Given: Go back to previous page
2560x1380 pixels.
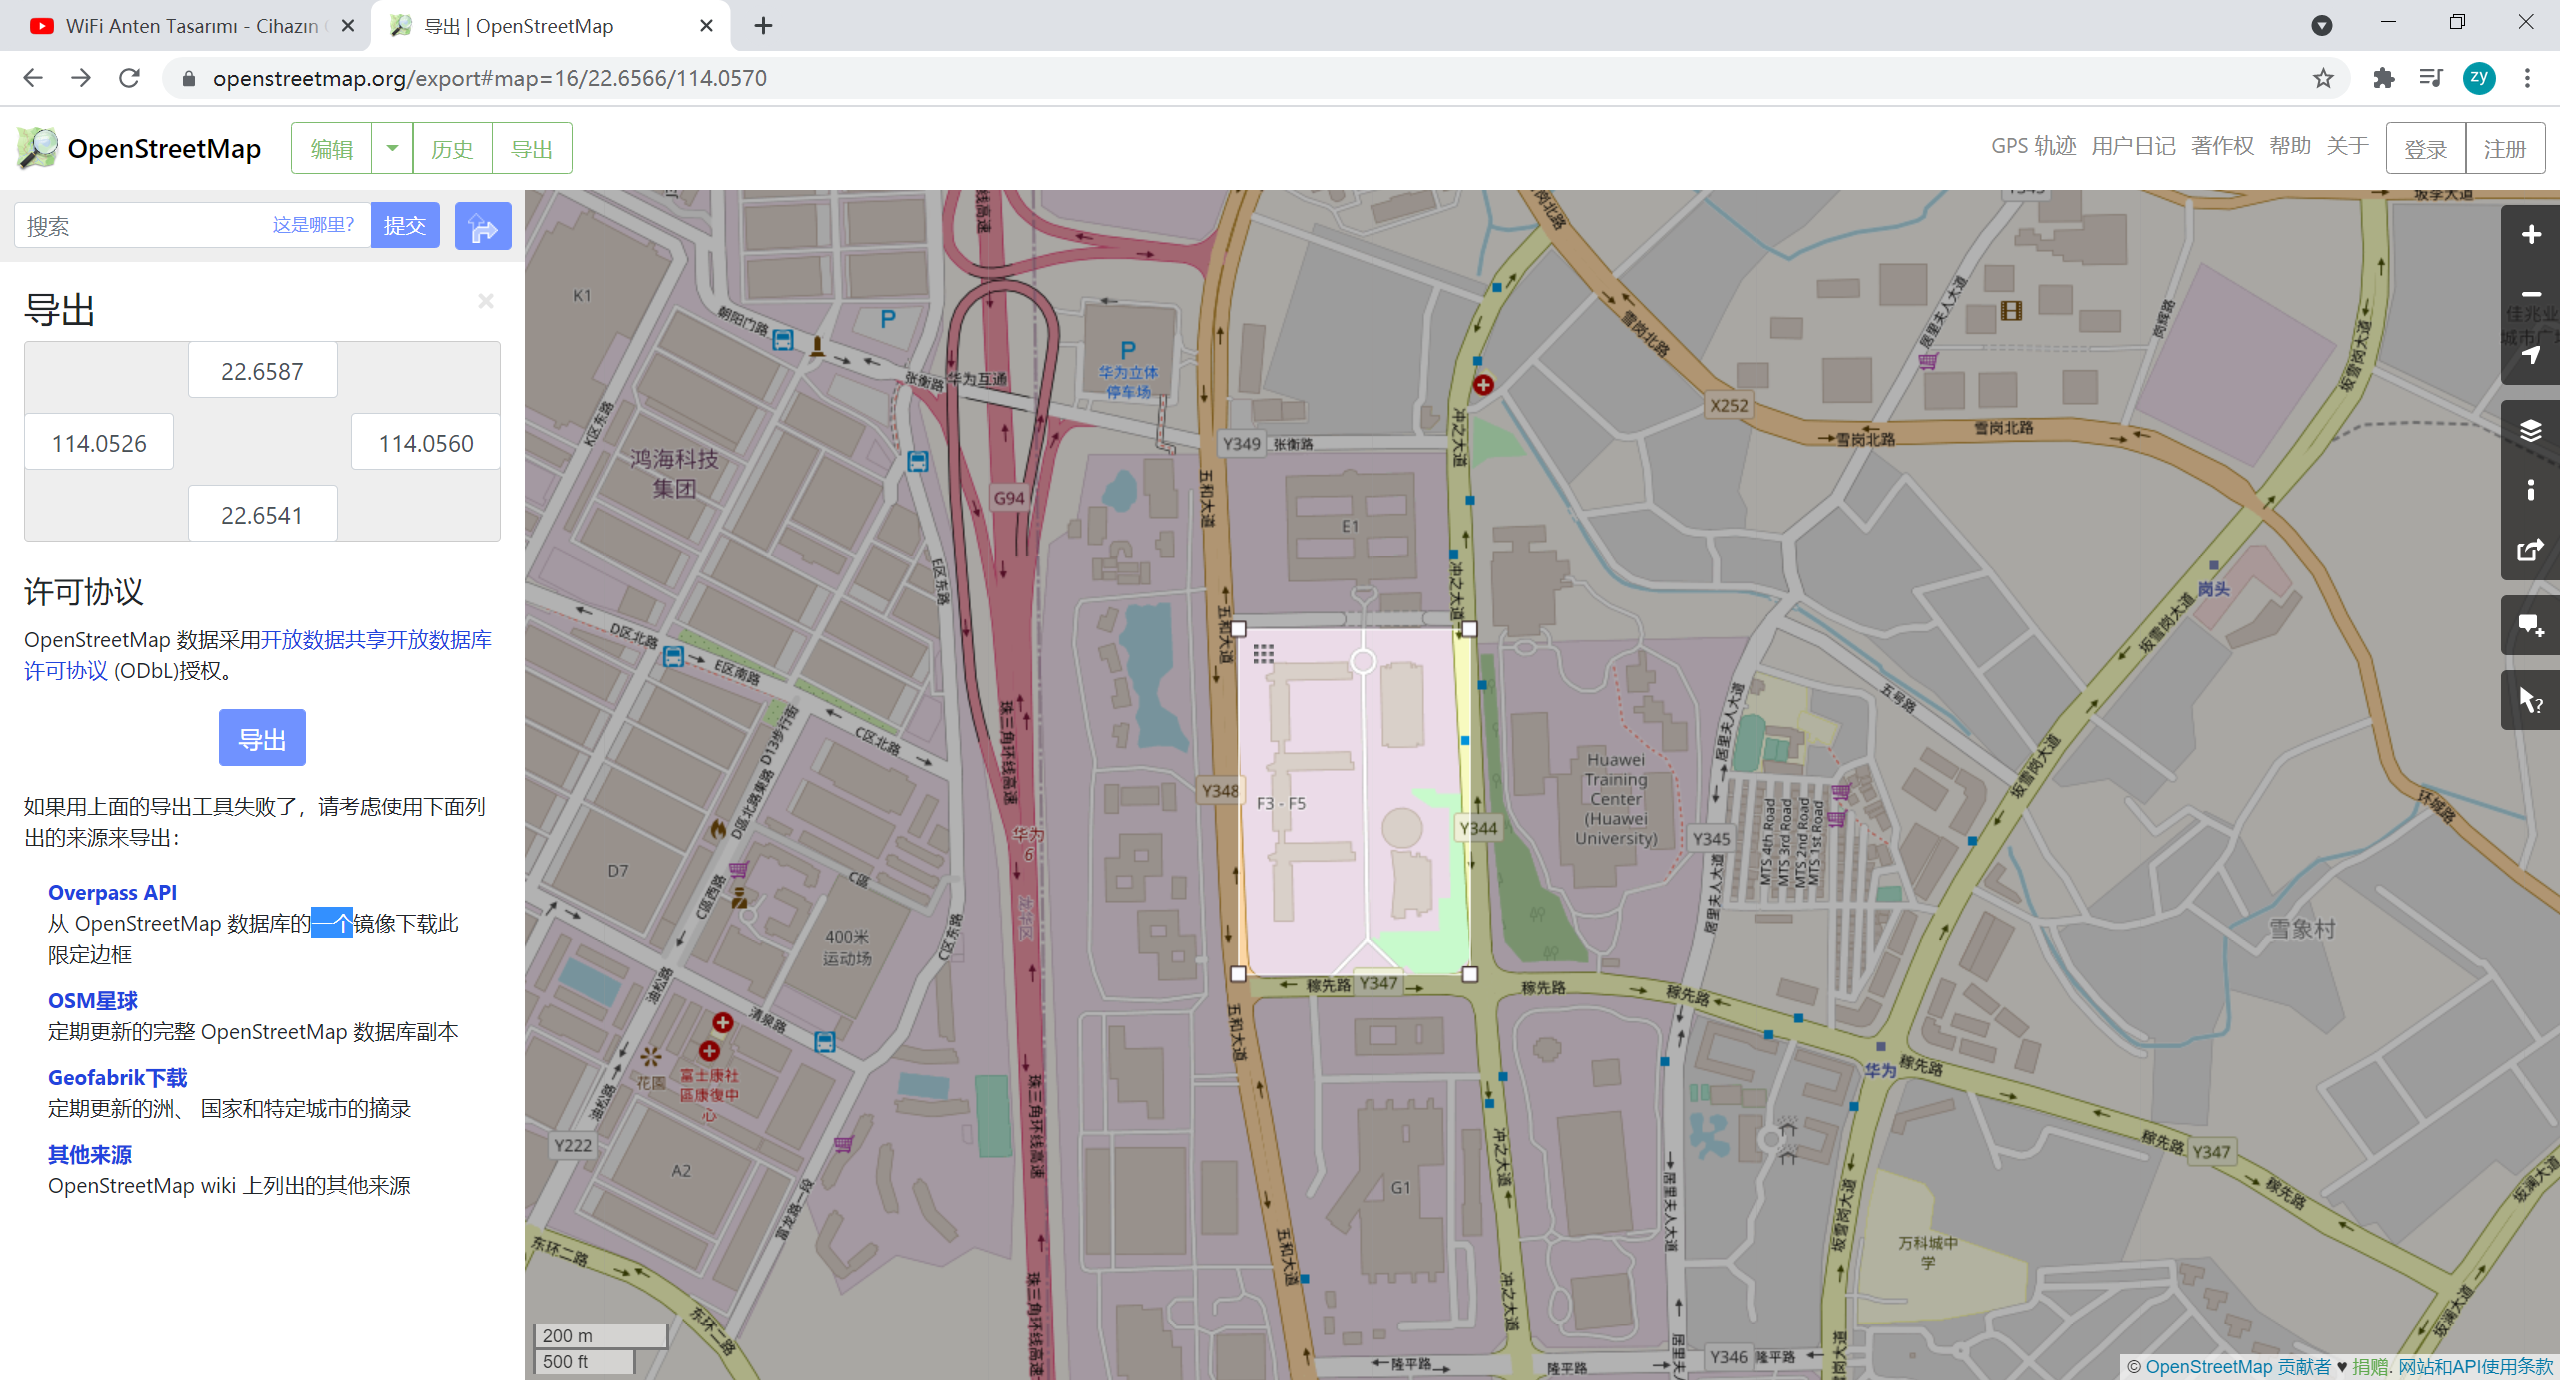Looking at the screenshot, I should click(x=33, y=78).
